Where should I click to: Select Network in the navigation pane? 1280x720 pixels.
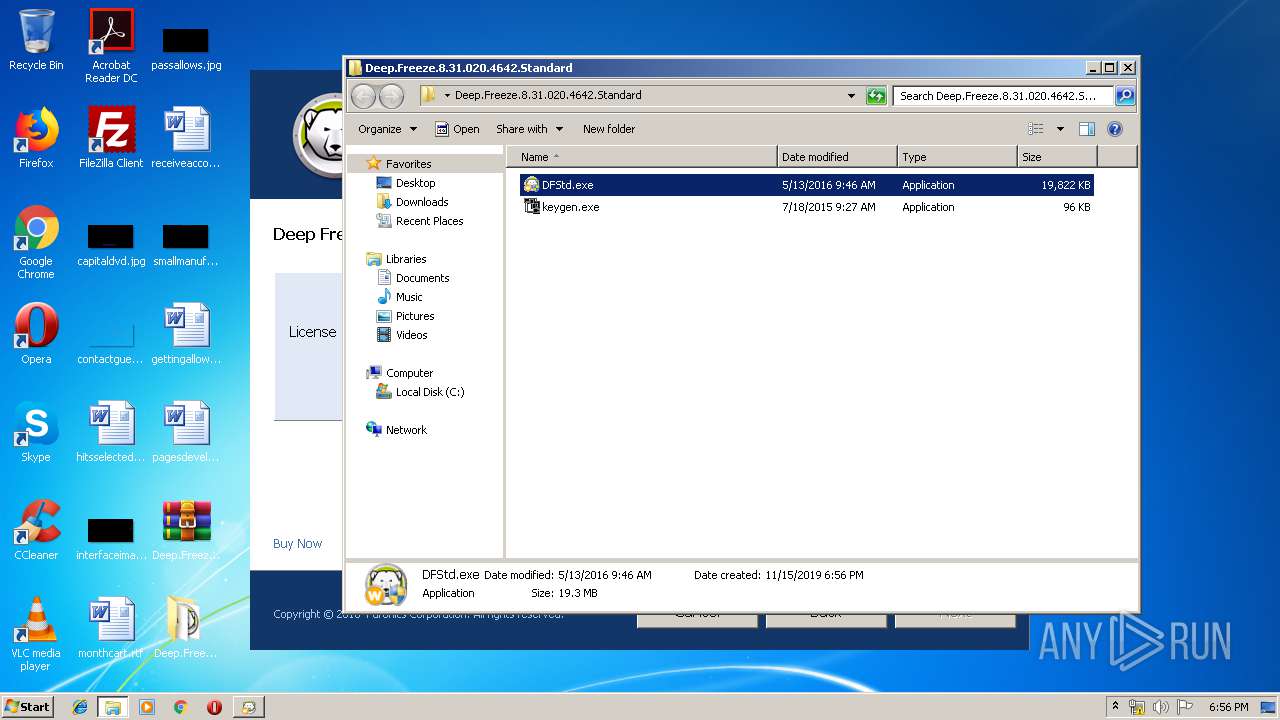point(406,430)
